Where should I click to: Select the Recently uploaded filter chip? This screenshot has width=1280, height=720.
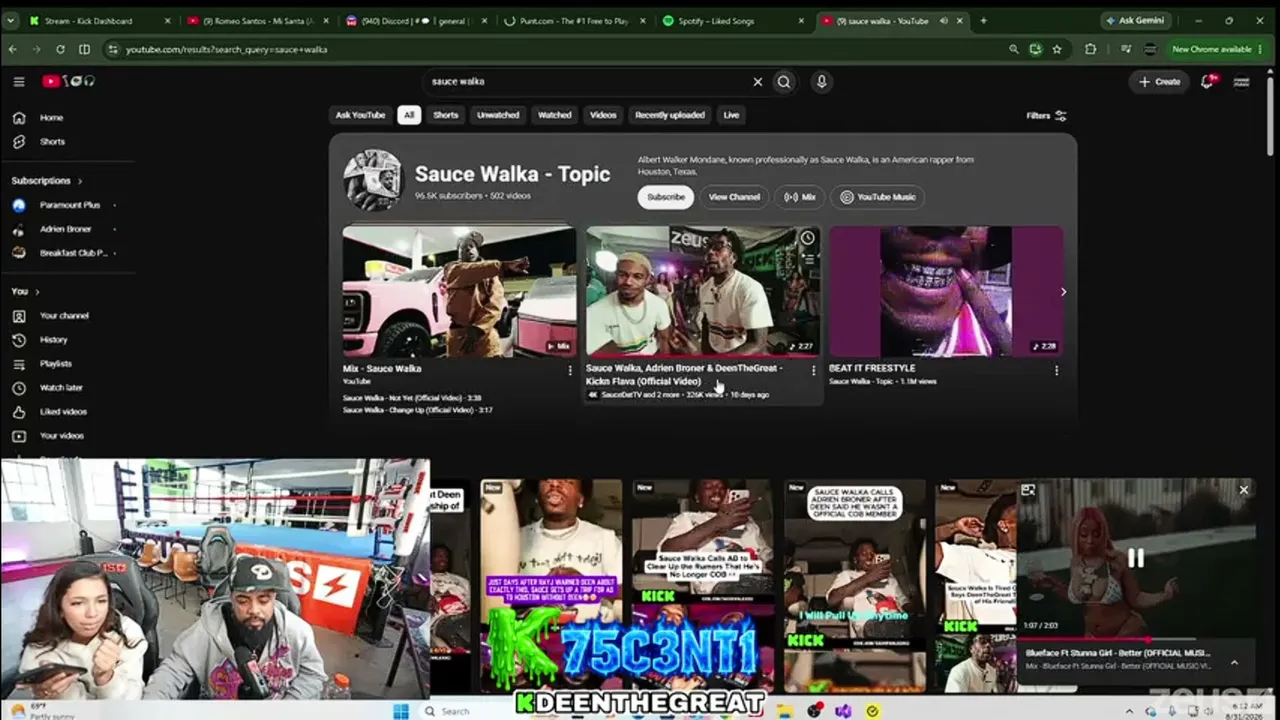coord(670,115)
